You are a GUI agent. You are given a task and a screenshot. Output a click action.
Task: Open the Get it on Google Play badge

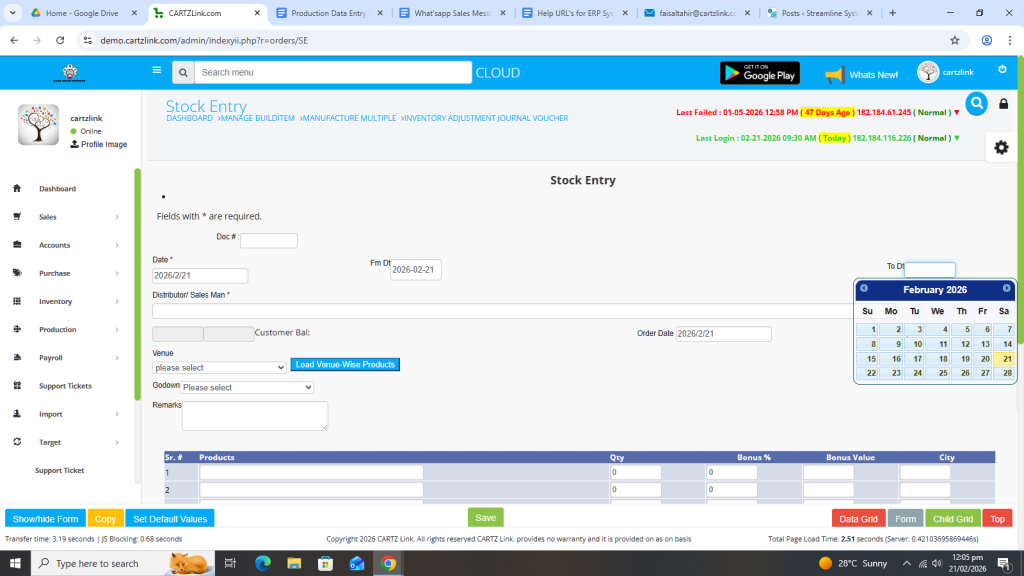point(759,72)
